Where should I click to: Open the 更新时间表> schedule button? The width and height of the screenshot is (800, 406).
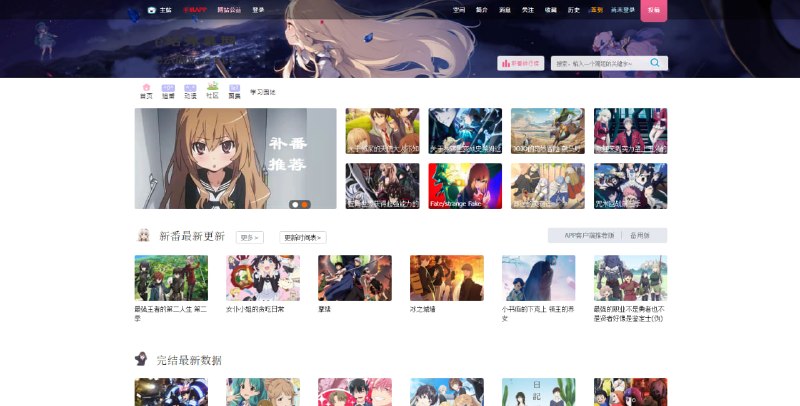303,237
